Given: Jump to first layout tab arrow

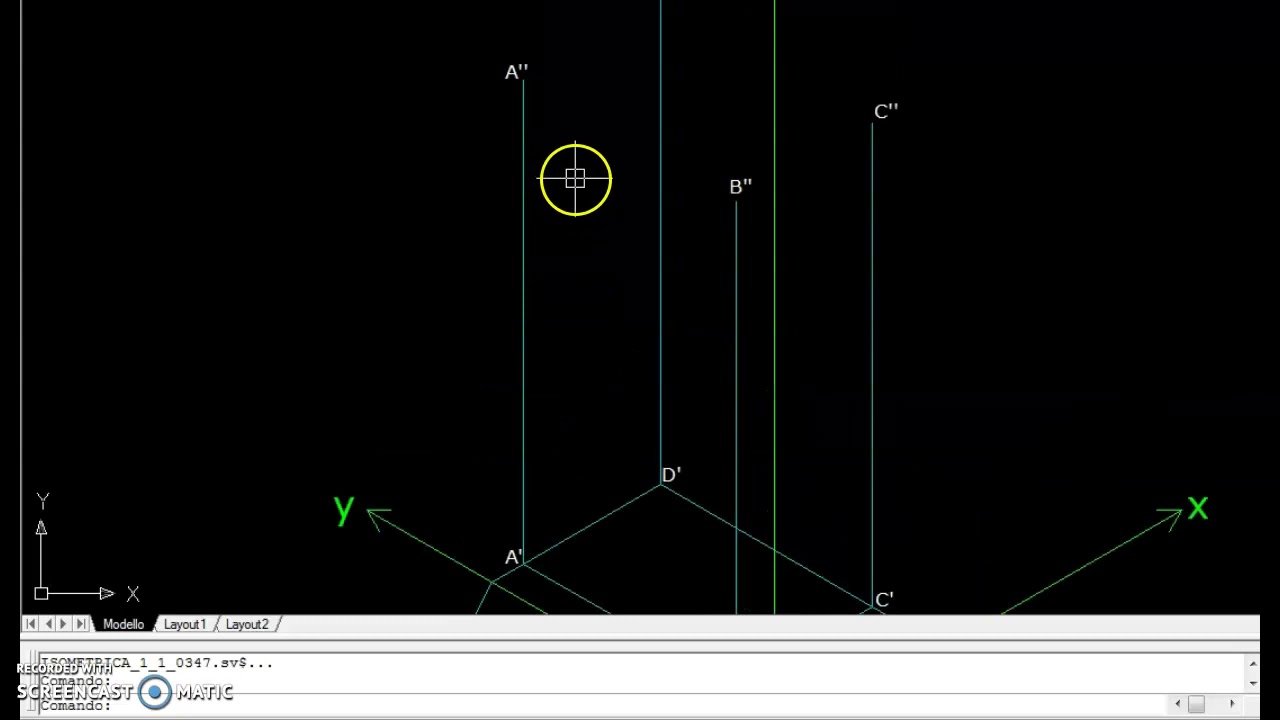Looking at the screenshot, I should [30, 624].
